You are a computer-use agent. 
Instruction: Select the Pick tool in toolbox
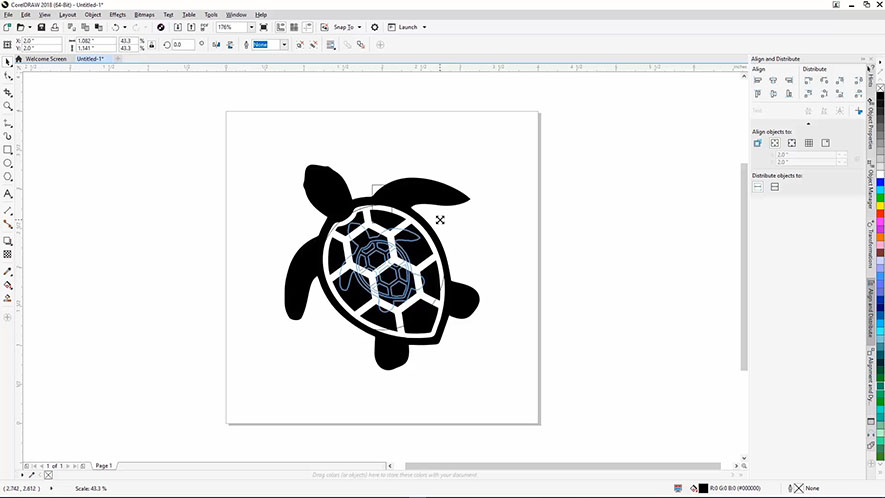(x=8, y=62)
